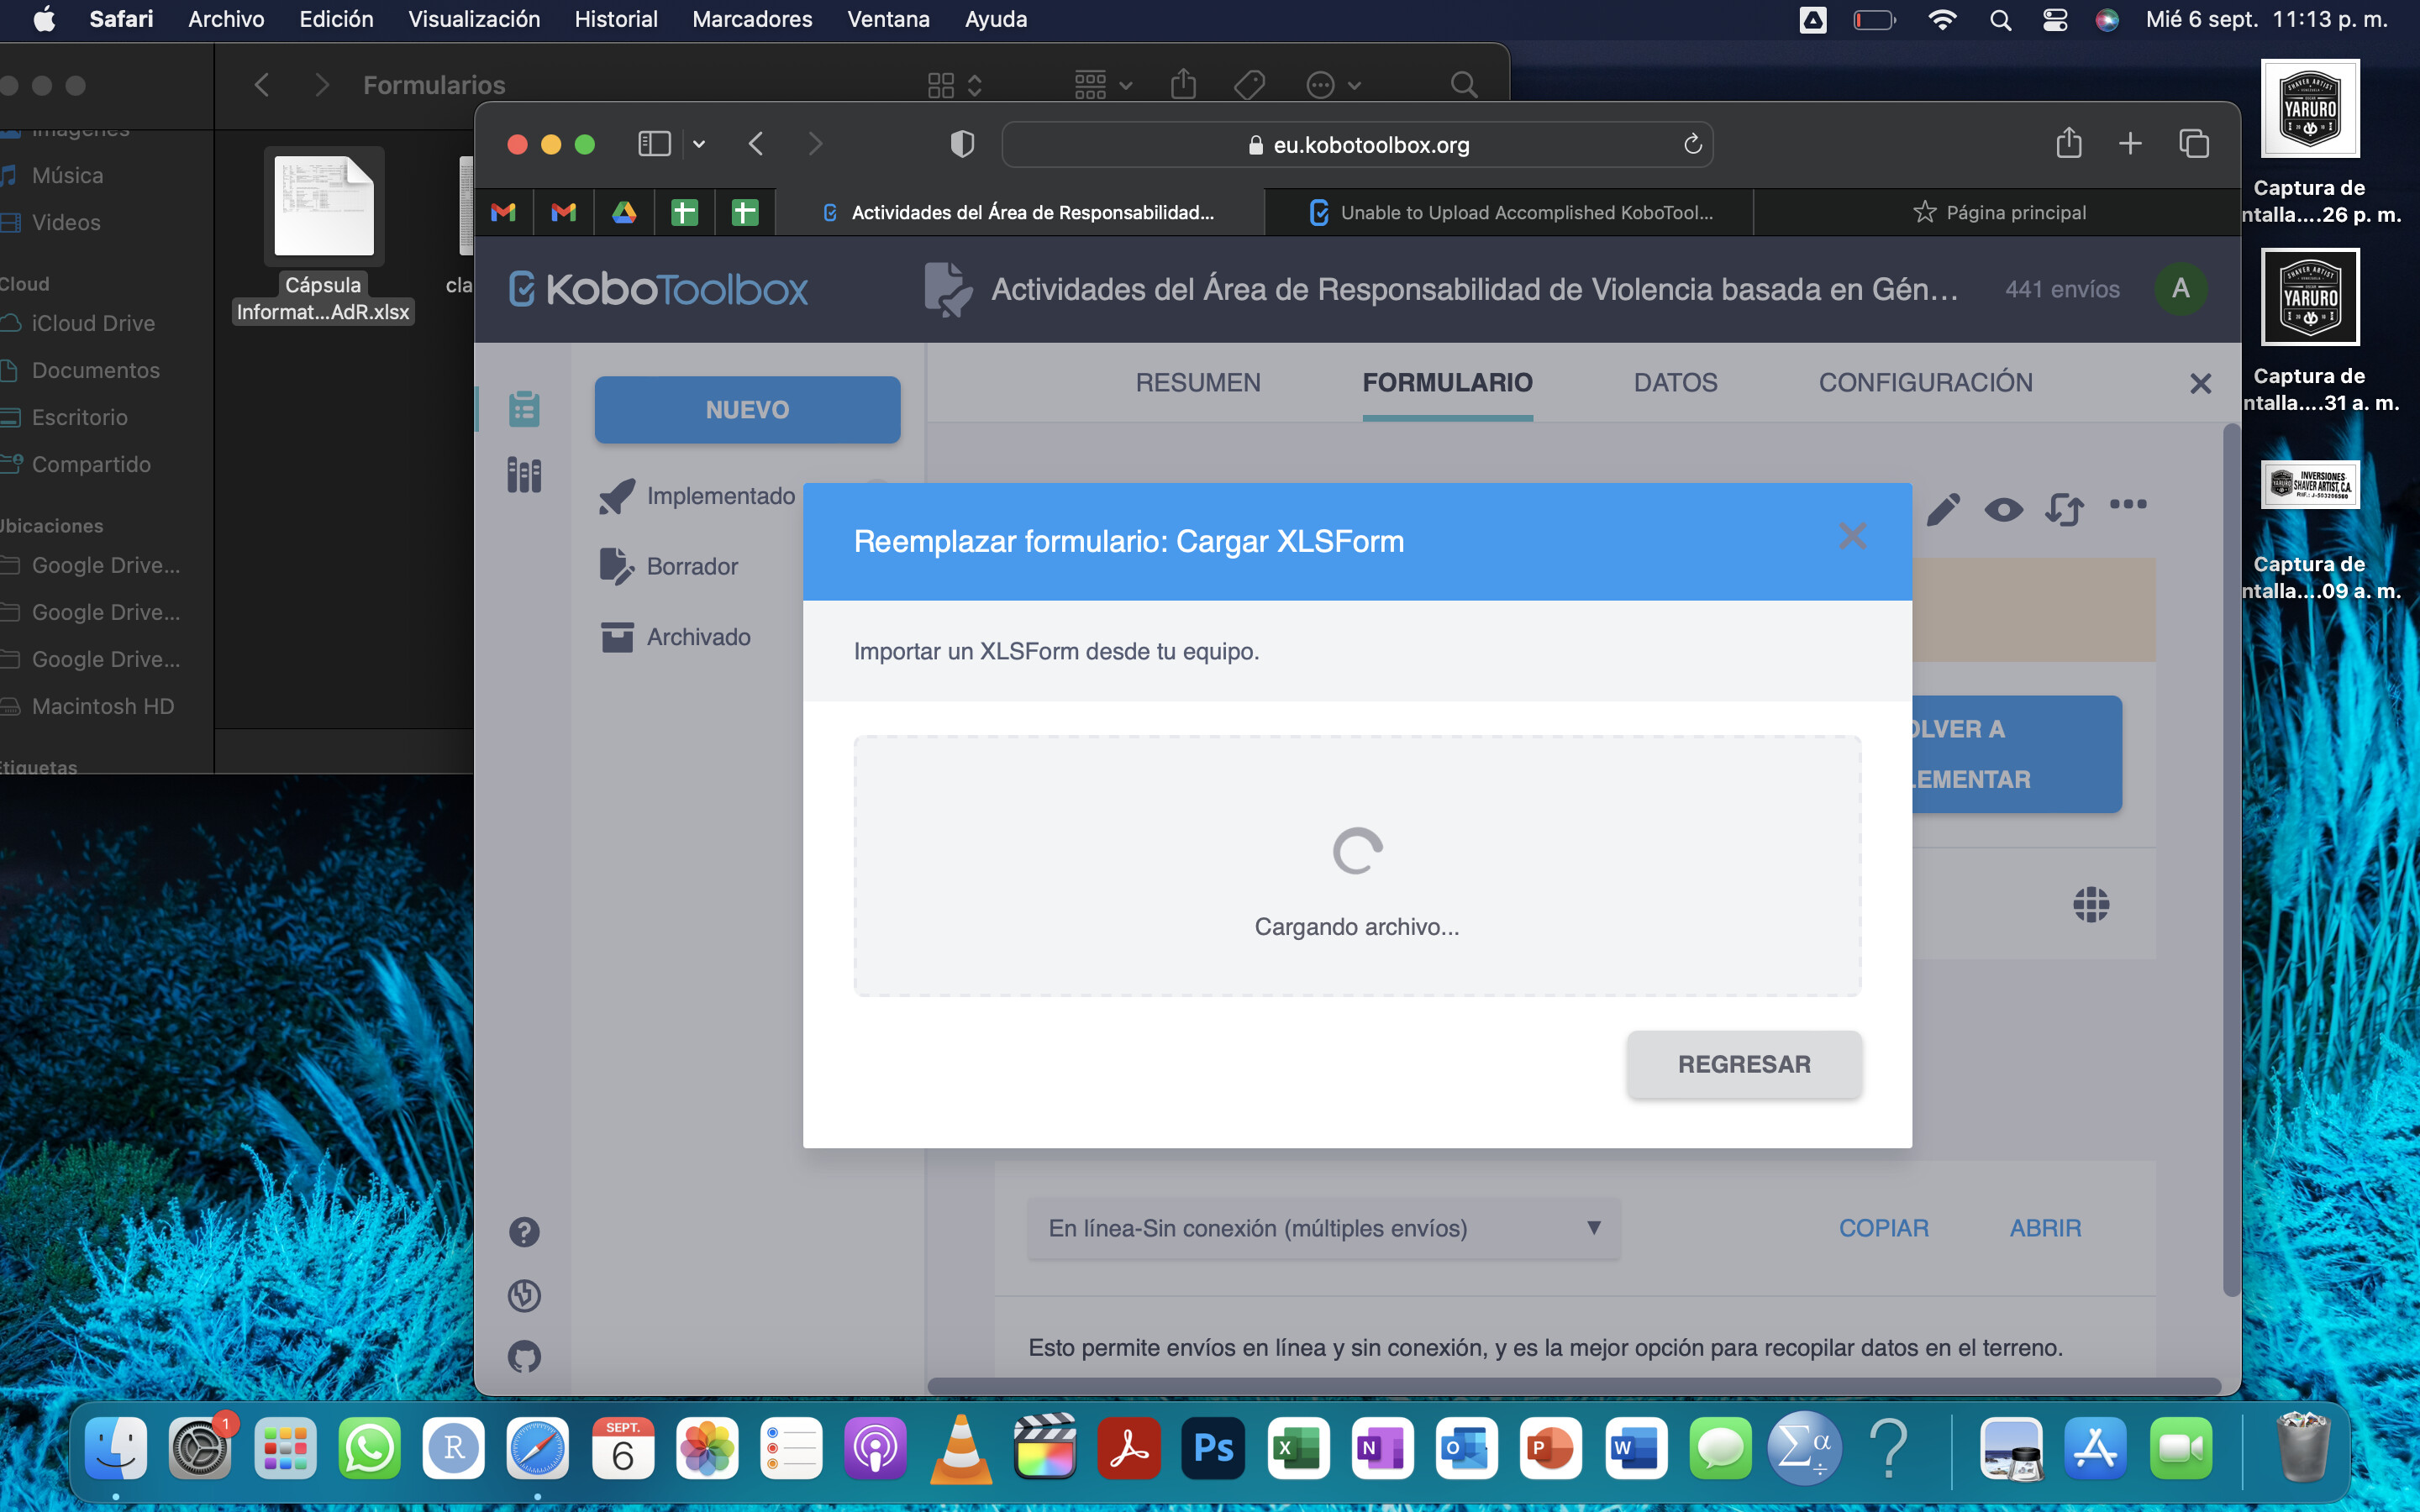The height and width of the screenshot is (1512, 2420).
Task: Click the replace form icon beside the eye
Action: pyautogui.click(x=2065, y=509)
